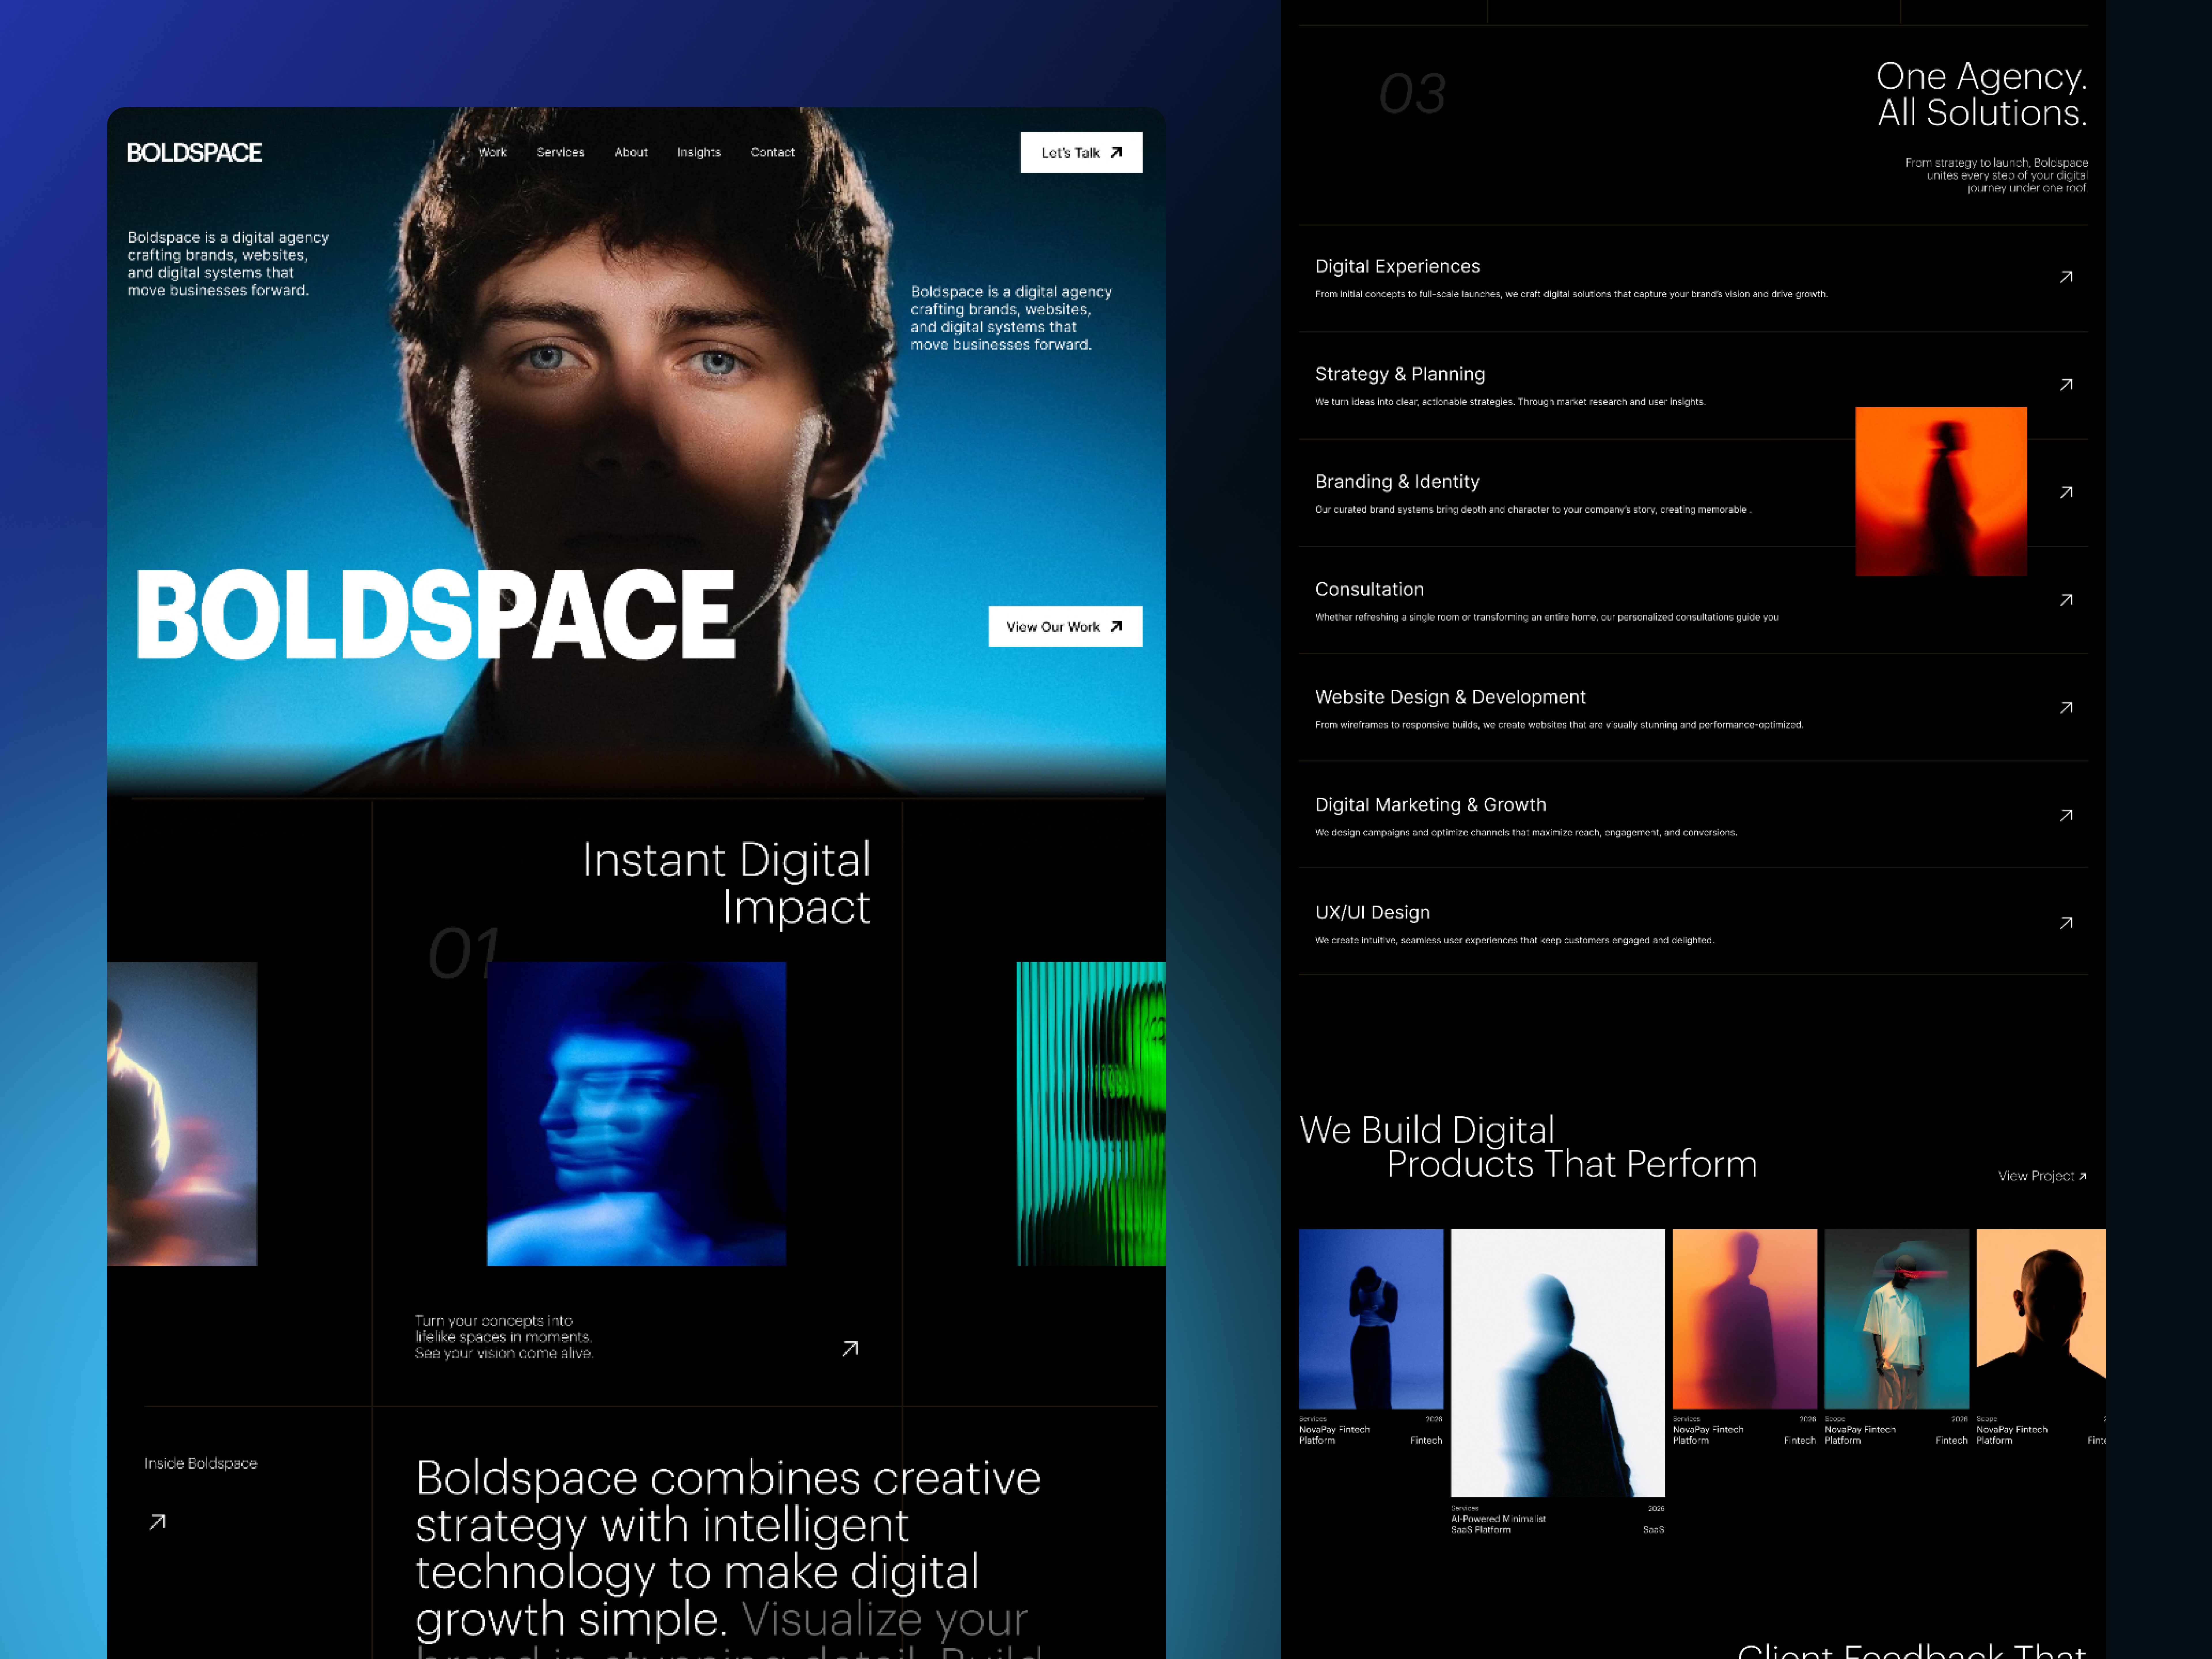Click the arrow icon for Branding & Identity
Viewport: 2212px width, 1659px height.
pos(2066,492)
